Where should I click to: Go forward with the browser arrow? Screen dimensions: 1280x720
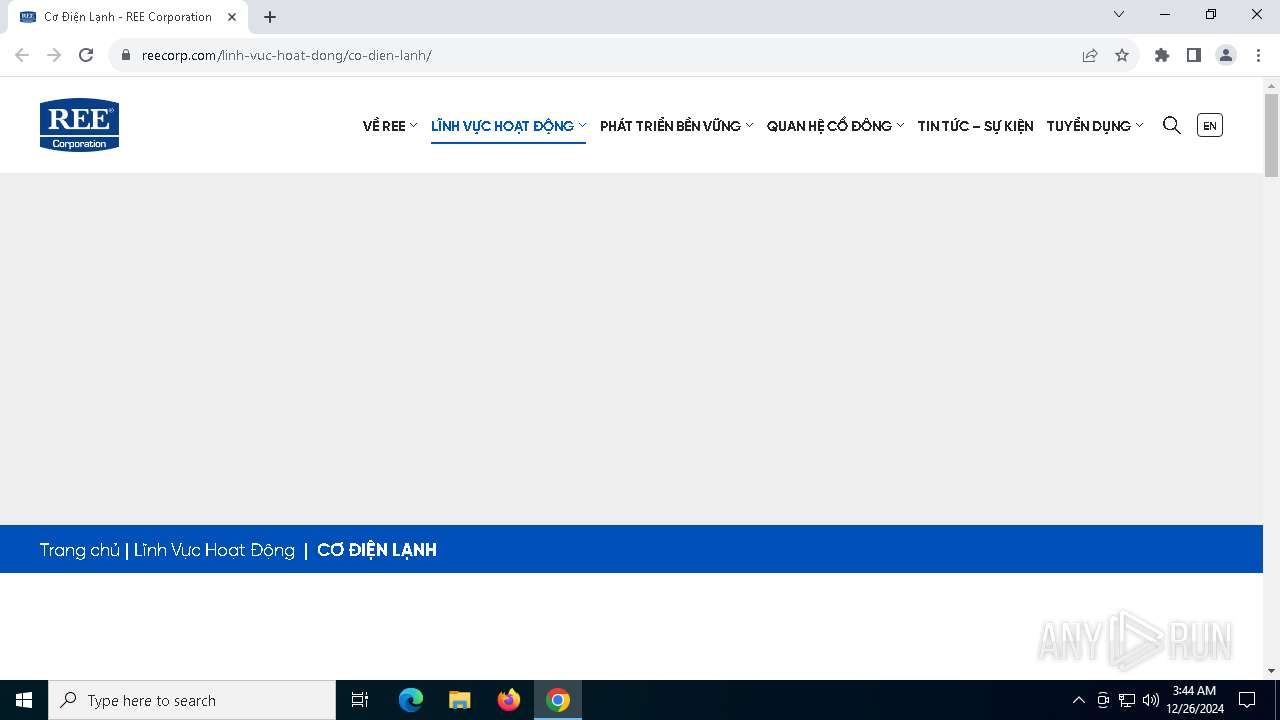54,55
